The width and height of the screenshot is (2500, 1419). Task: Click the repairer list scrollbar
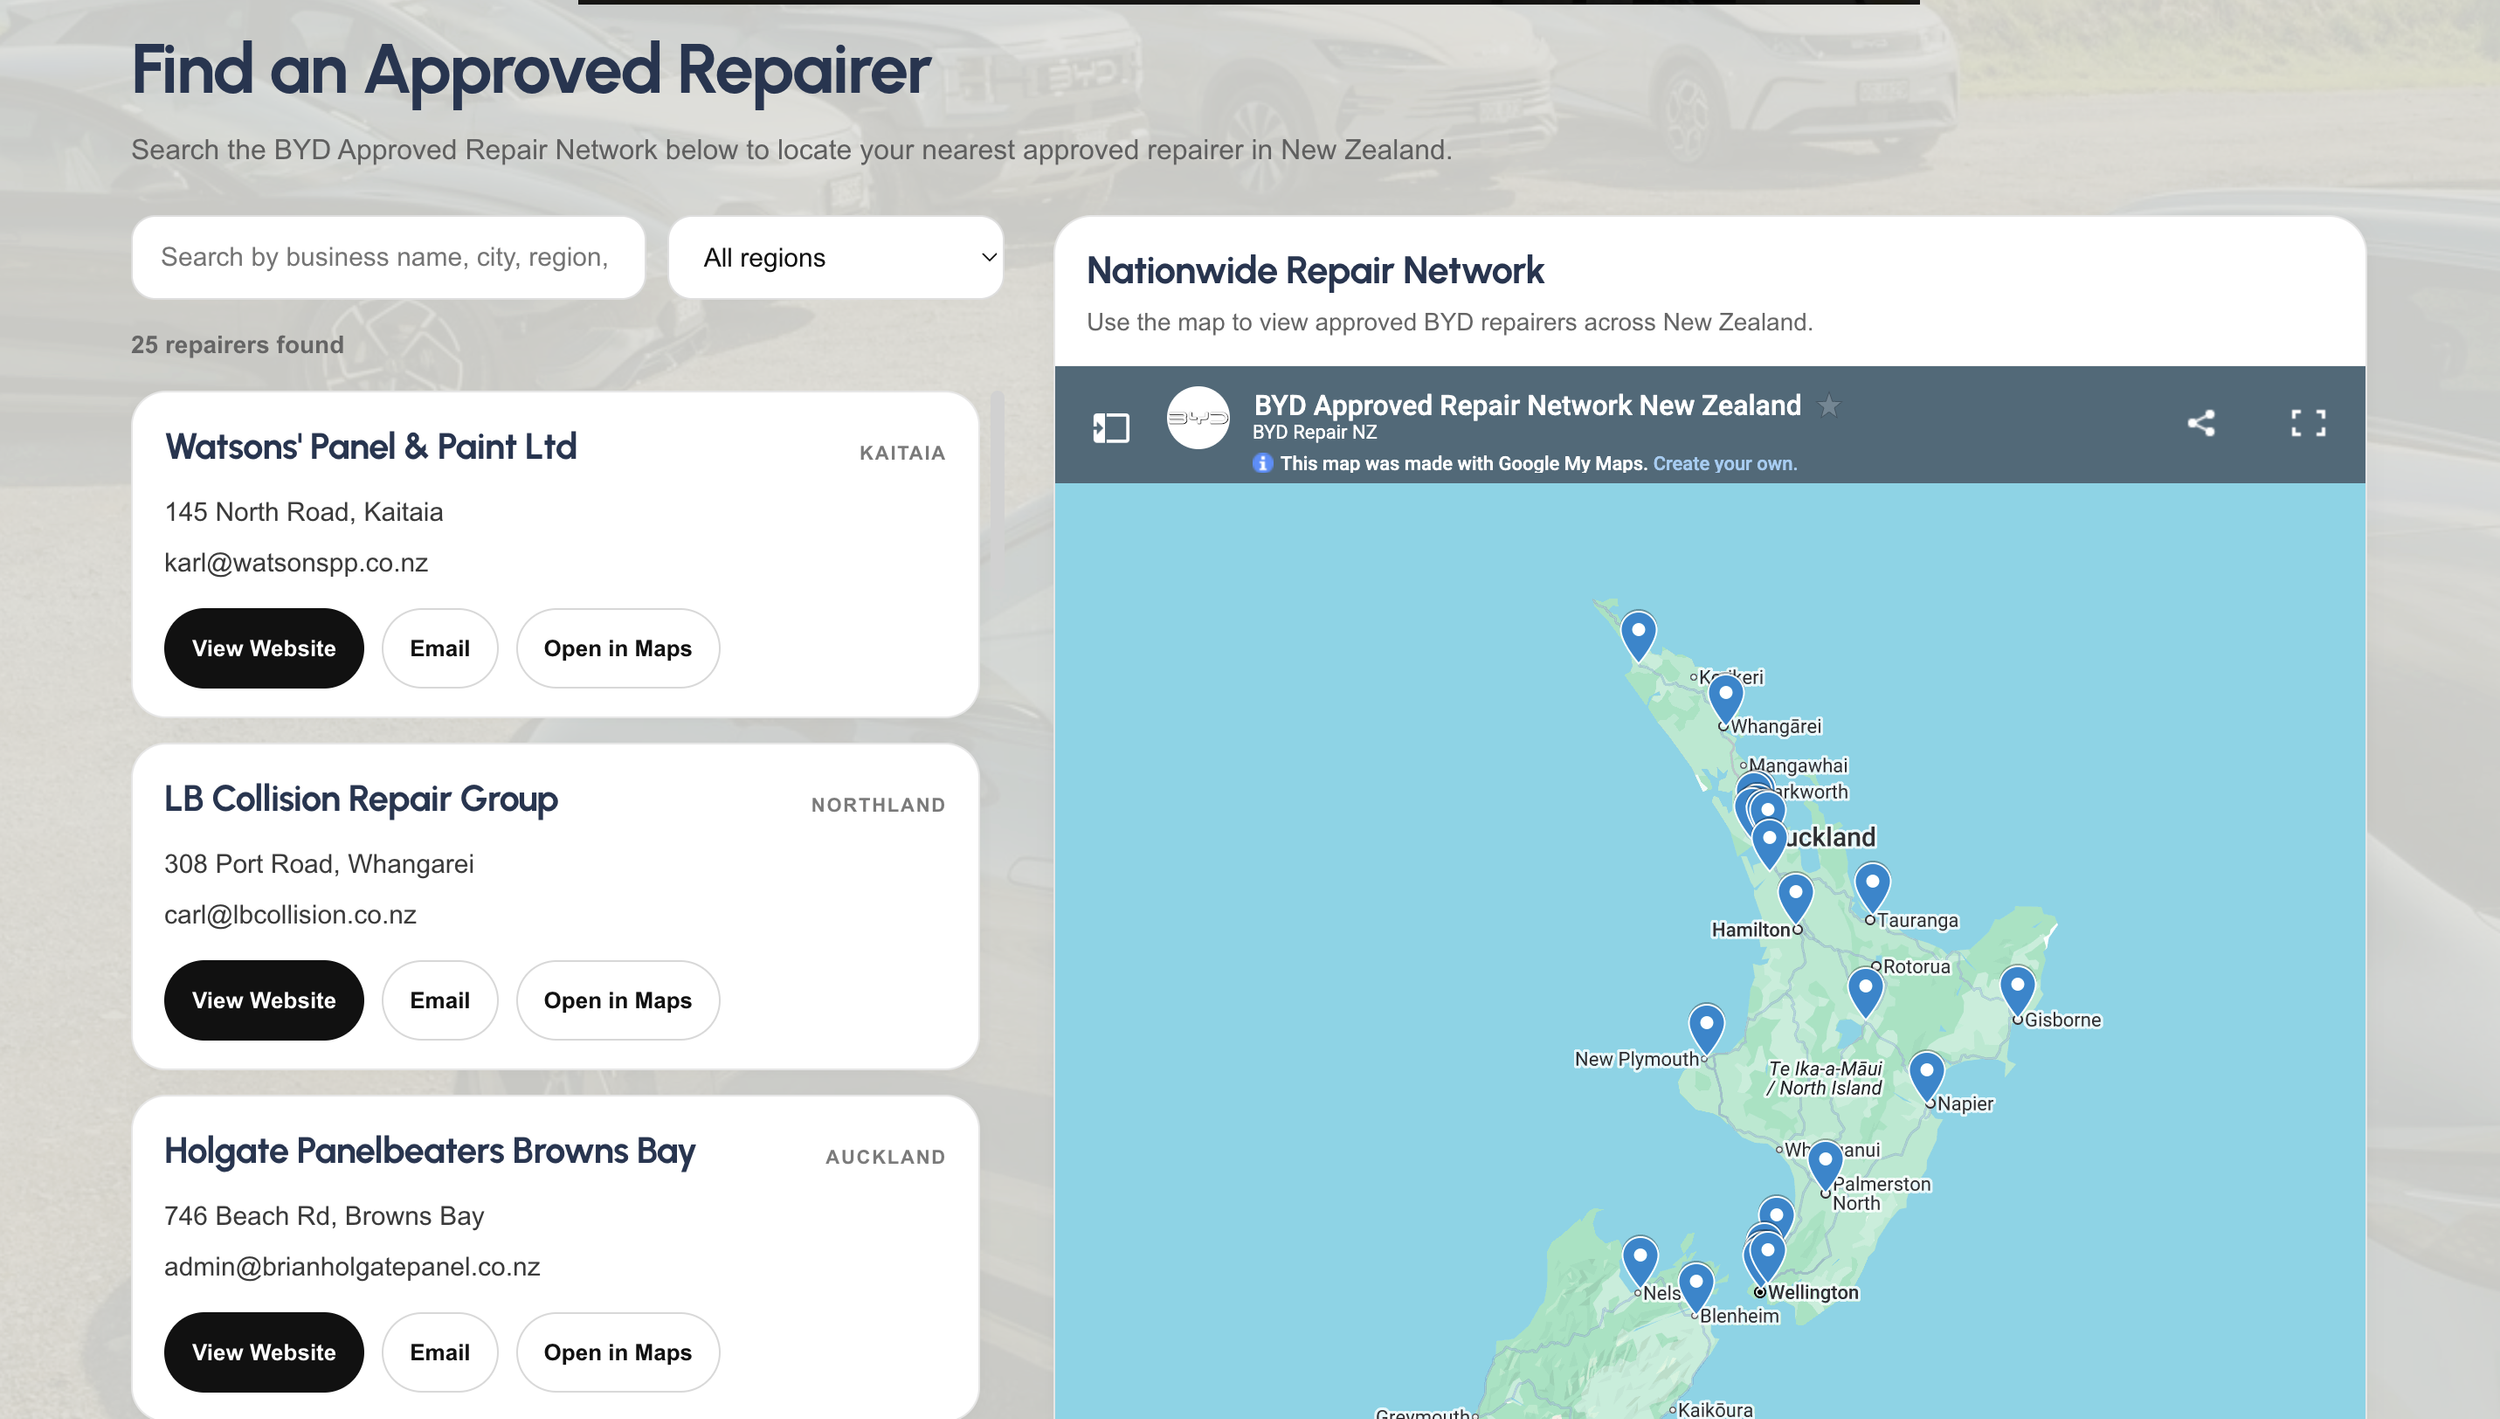point(997,470)
